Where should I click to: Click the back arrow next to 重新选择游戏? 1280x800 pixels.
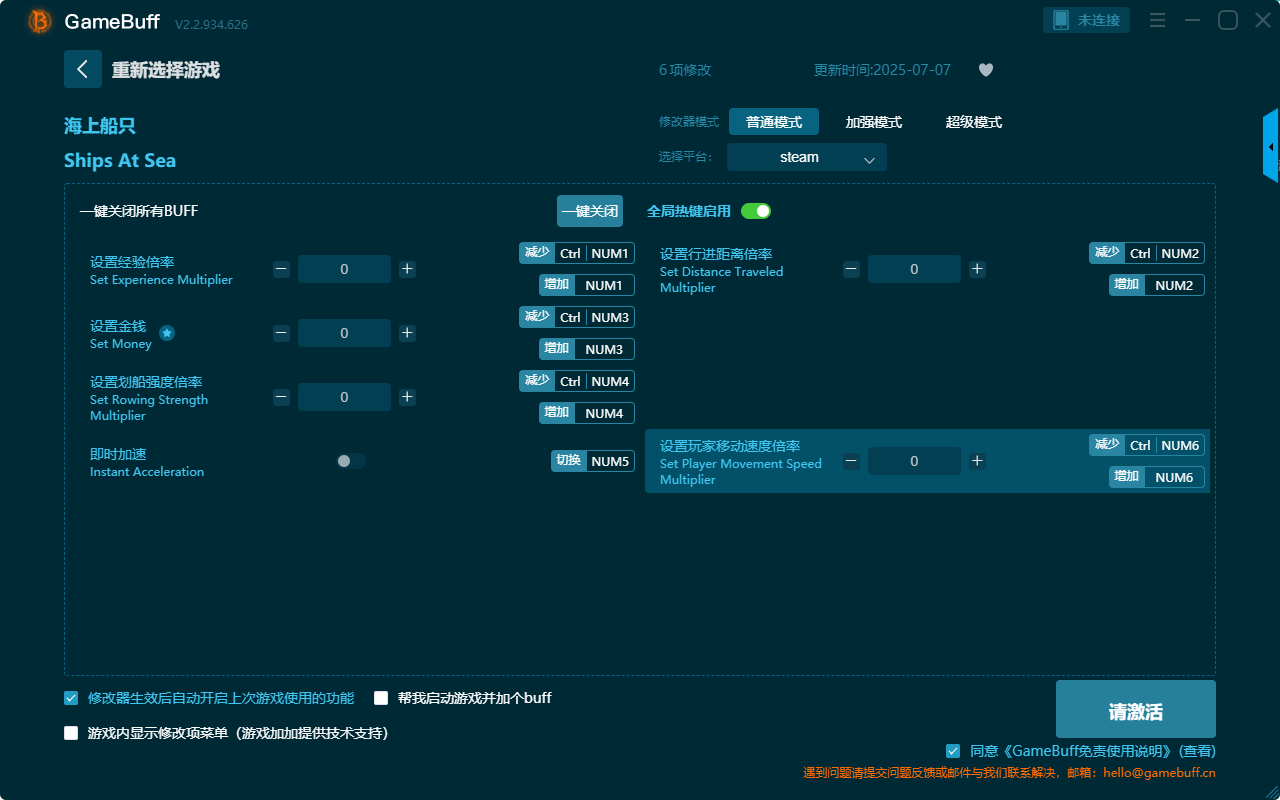pyautogui.click(x=83, y=68)
